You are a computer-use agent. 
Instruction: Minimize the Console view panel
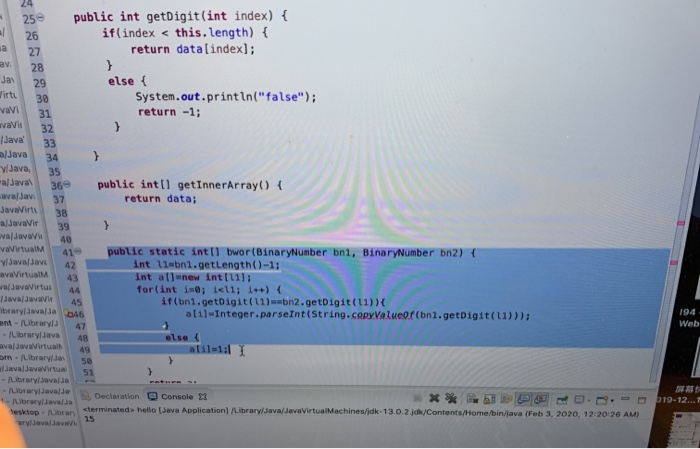click(625, 398)
